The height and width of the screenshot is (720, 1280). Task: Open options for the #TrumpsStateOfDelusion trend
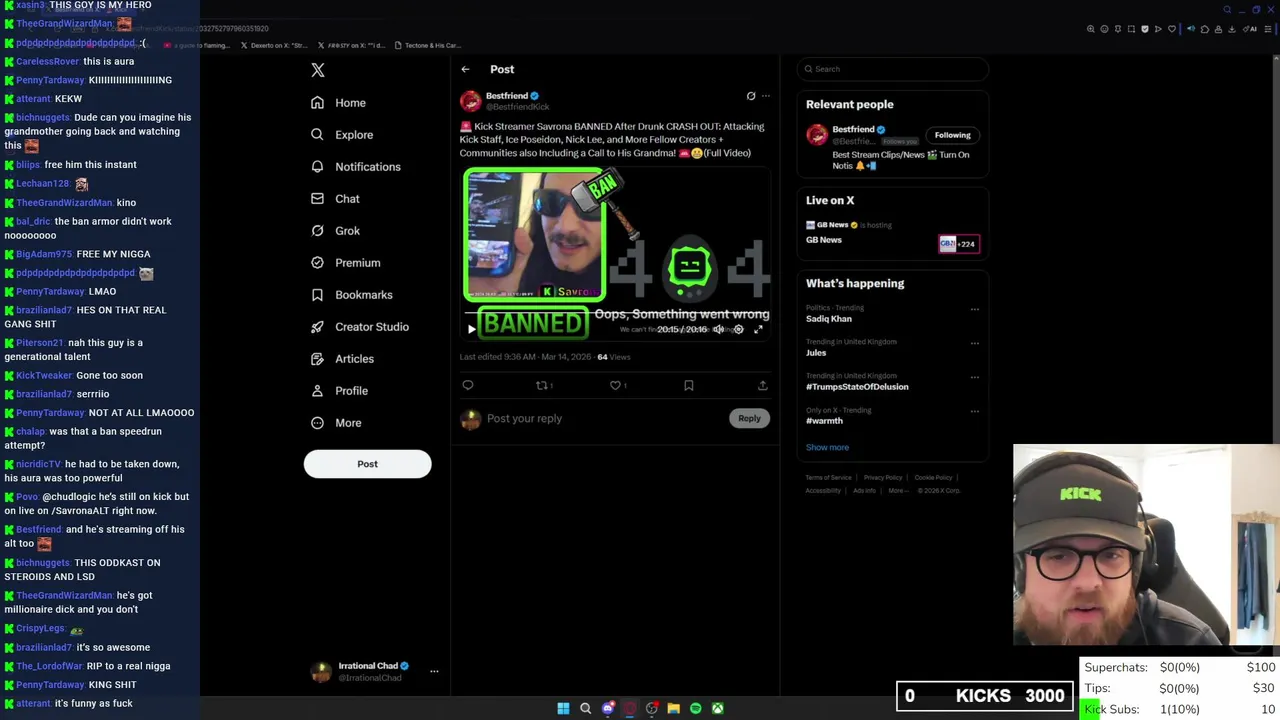coord(974,377)
